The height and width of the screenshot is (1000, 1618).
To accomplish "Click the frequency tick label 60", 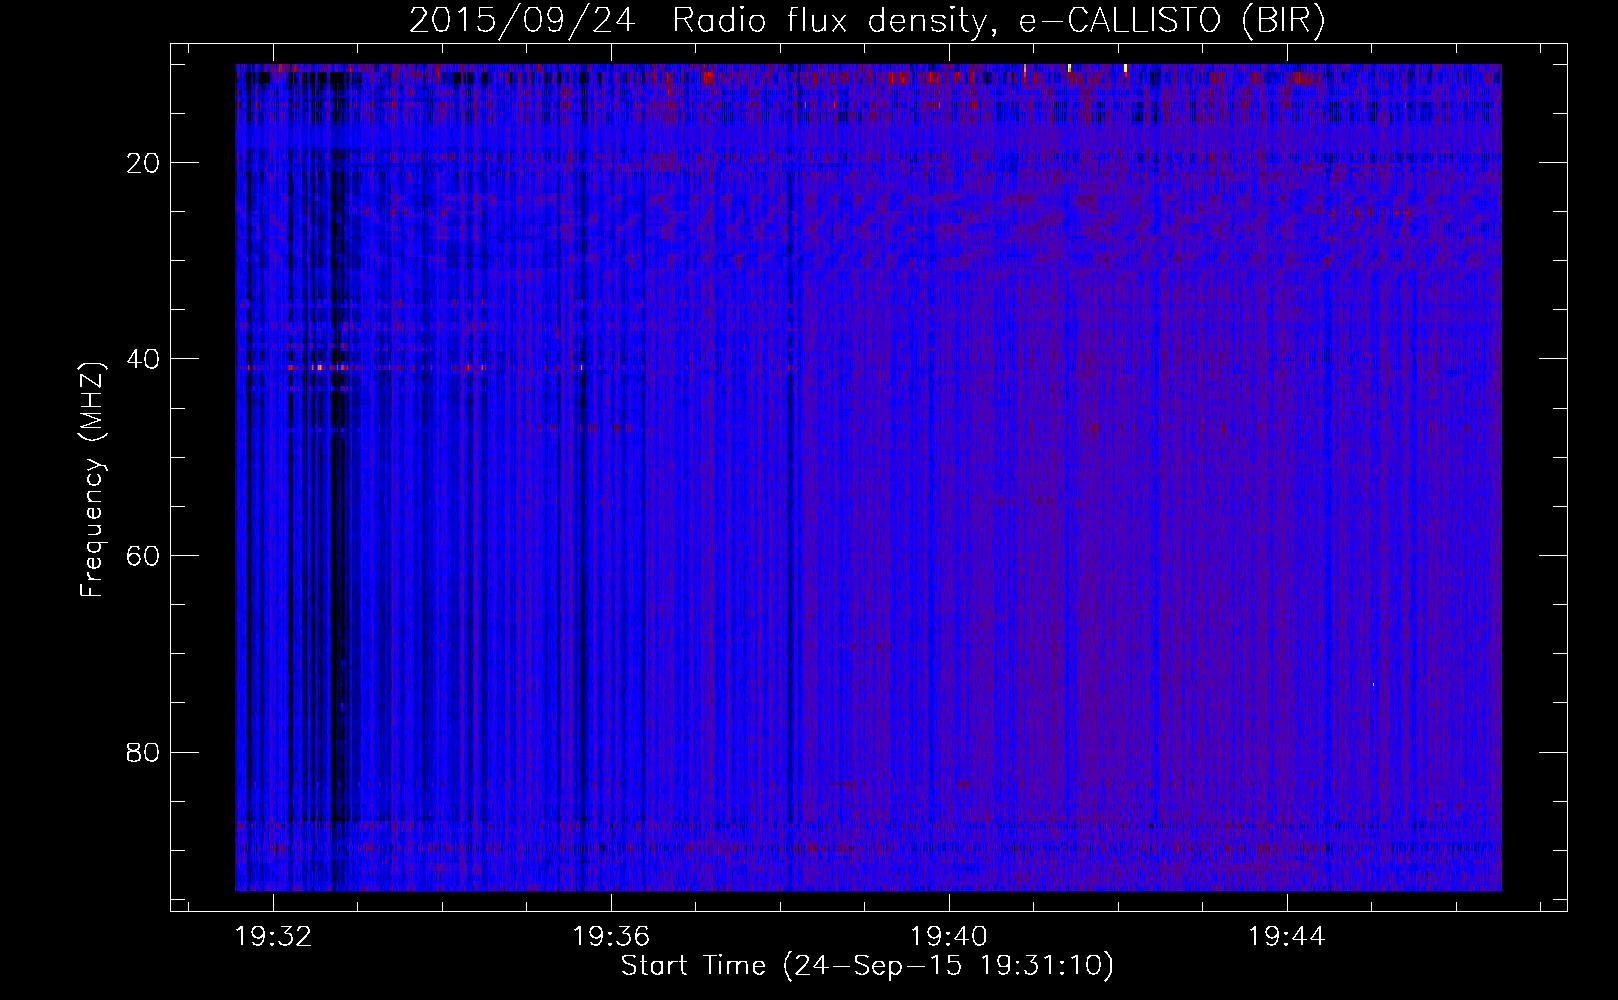I will tap(144, 556).
